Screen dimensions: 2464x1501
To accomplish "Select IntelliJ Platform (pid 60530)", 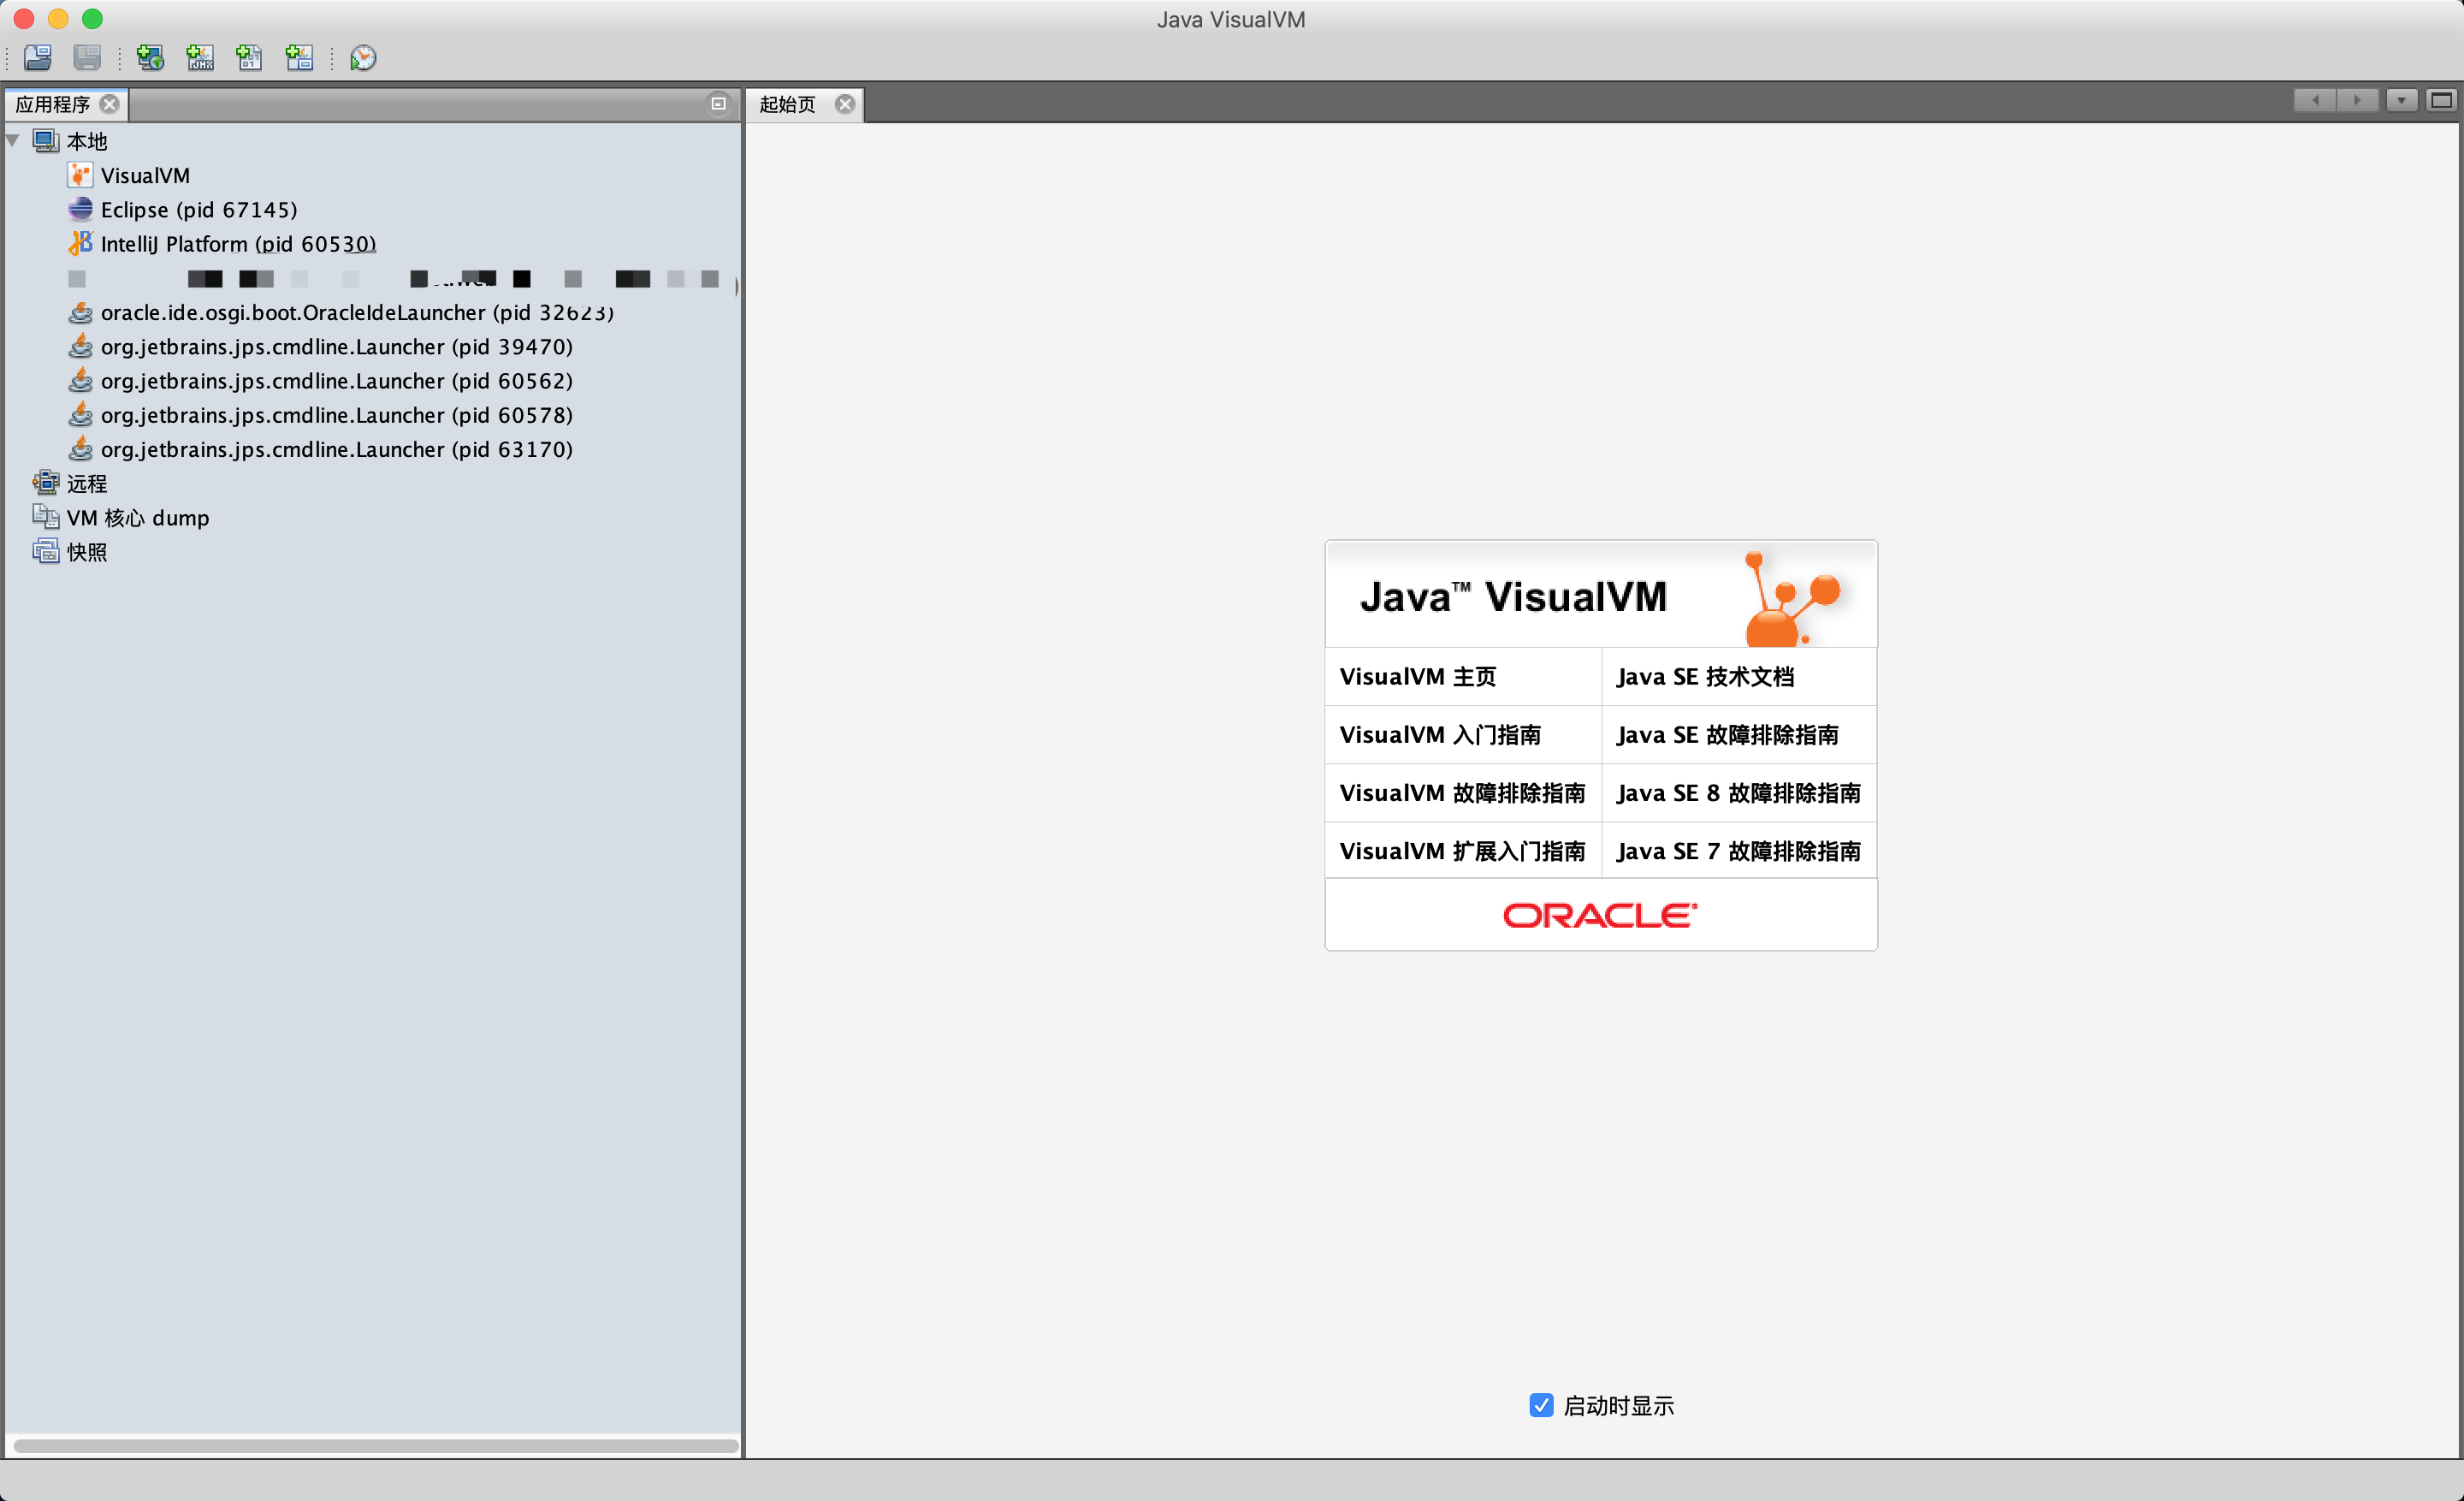I will pos(238,244).
